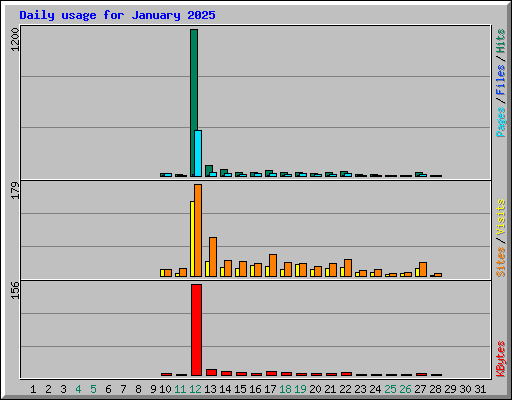
Task: Click day 31 on the x-axis
Action: [x=480, y=389]
